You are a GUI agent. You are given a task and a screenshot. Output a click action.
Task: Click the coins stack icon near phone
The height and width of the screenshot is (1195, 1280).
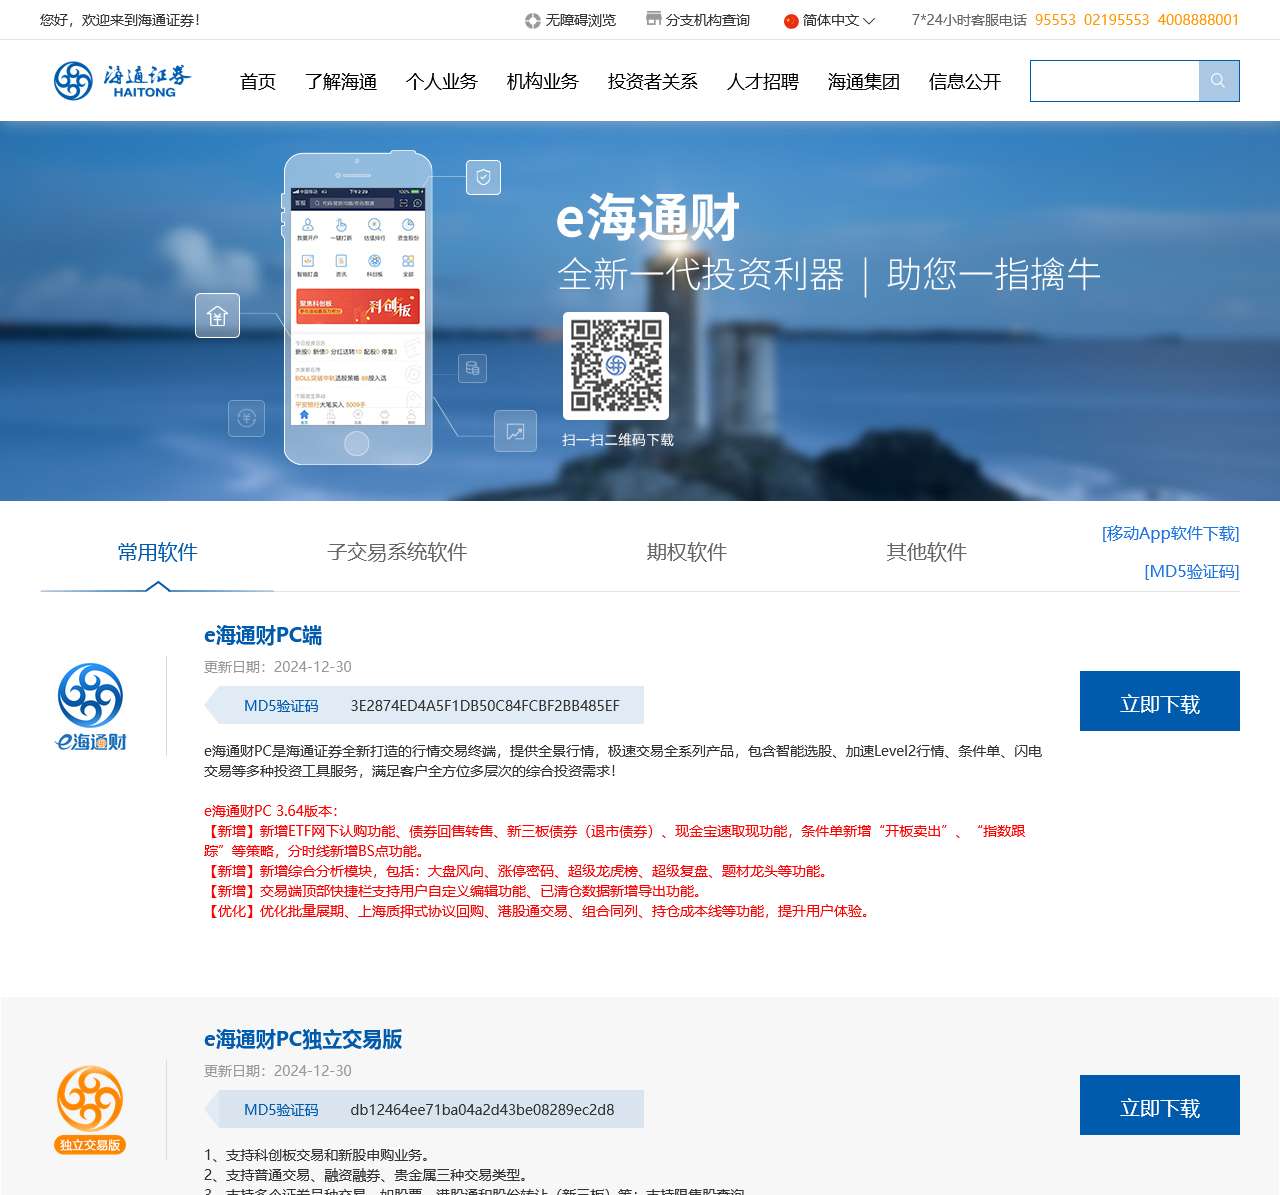472,368
